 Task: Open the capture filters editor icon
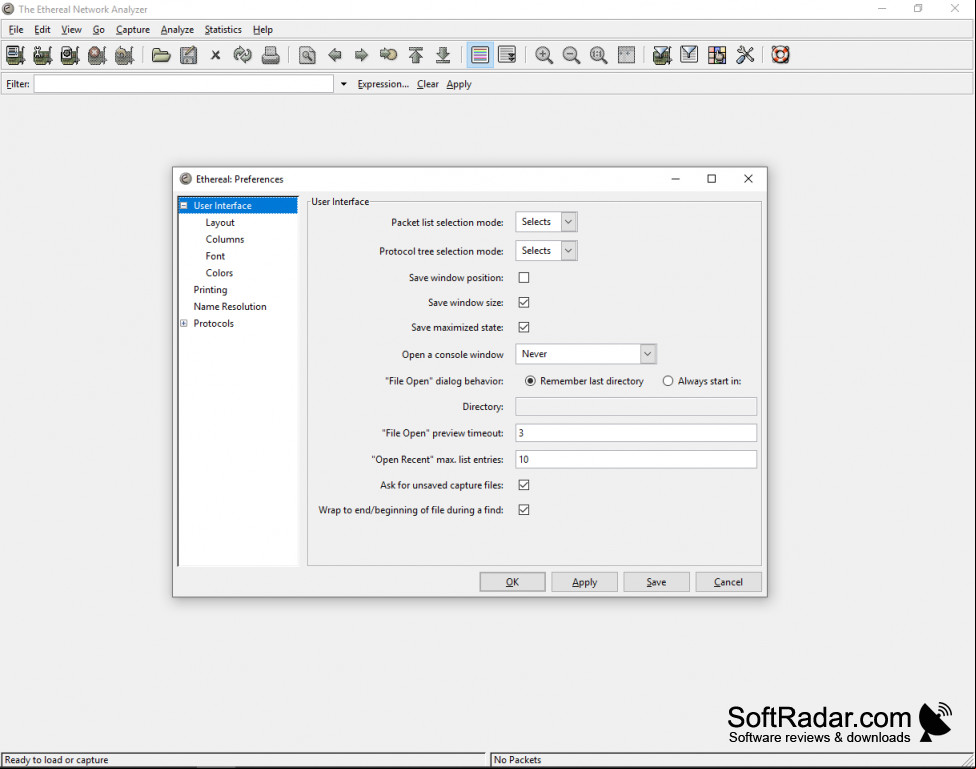pyautogui.click(x=662, y=55)
